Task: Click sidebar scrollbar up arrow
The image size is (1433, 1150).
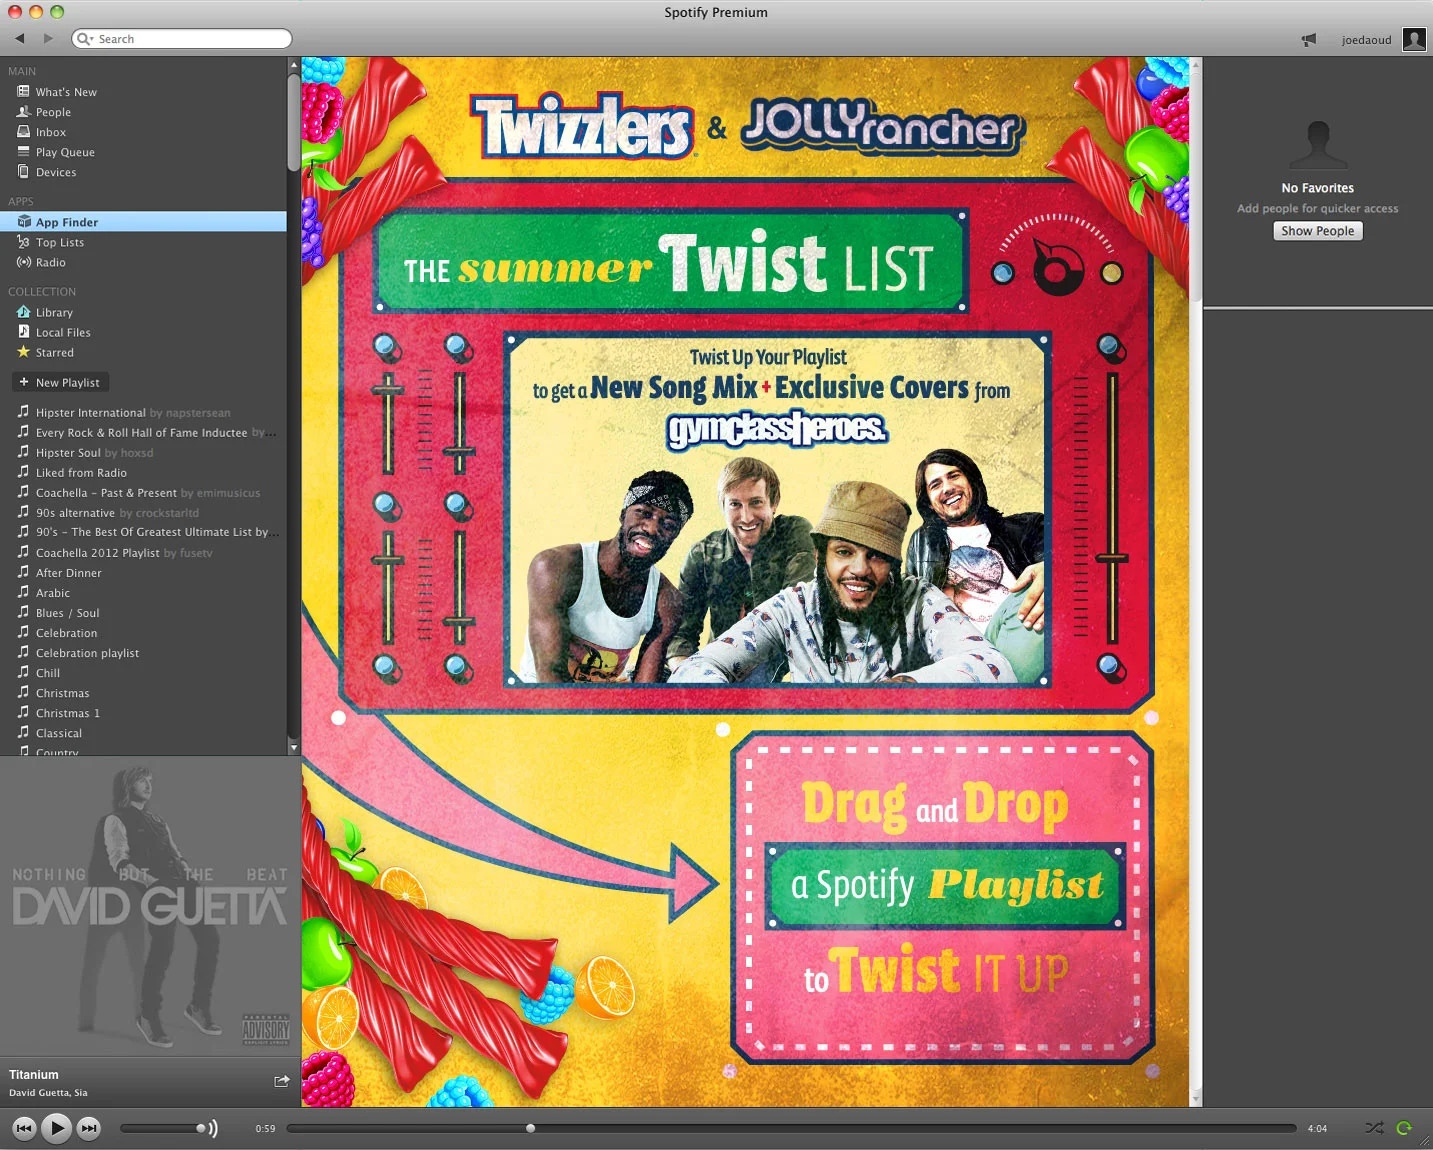Action: (293, 64)
